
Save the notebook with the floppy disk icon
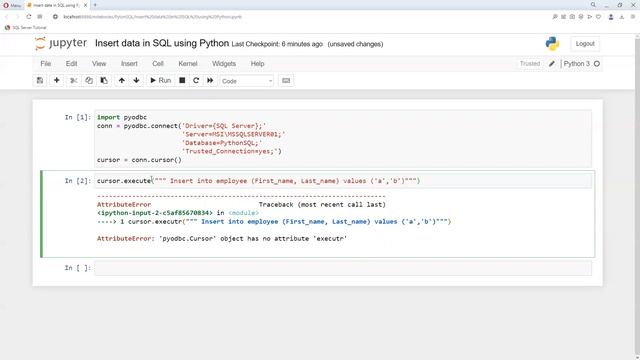point(40,80)
